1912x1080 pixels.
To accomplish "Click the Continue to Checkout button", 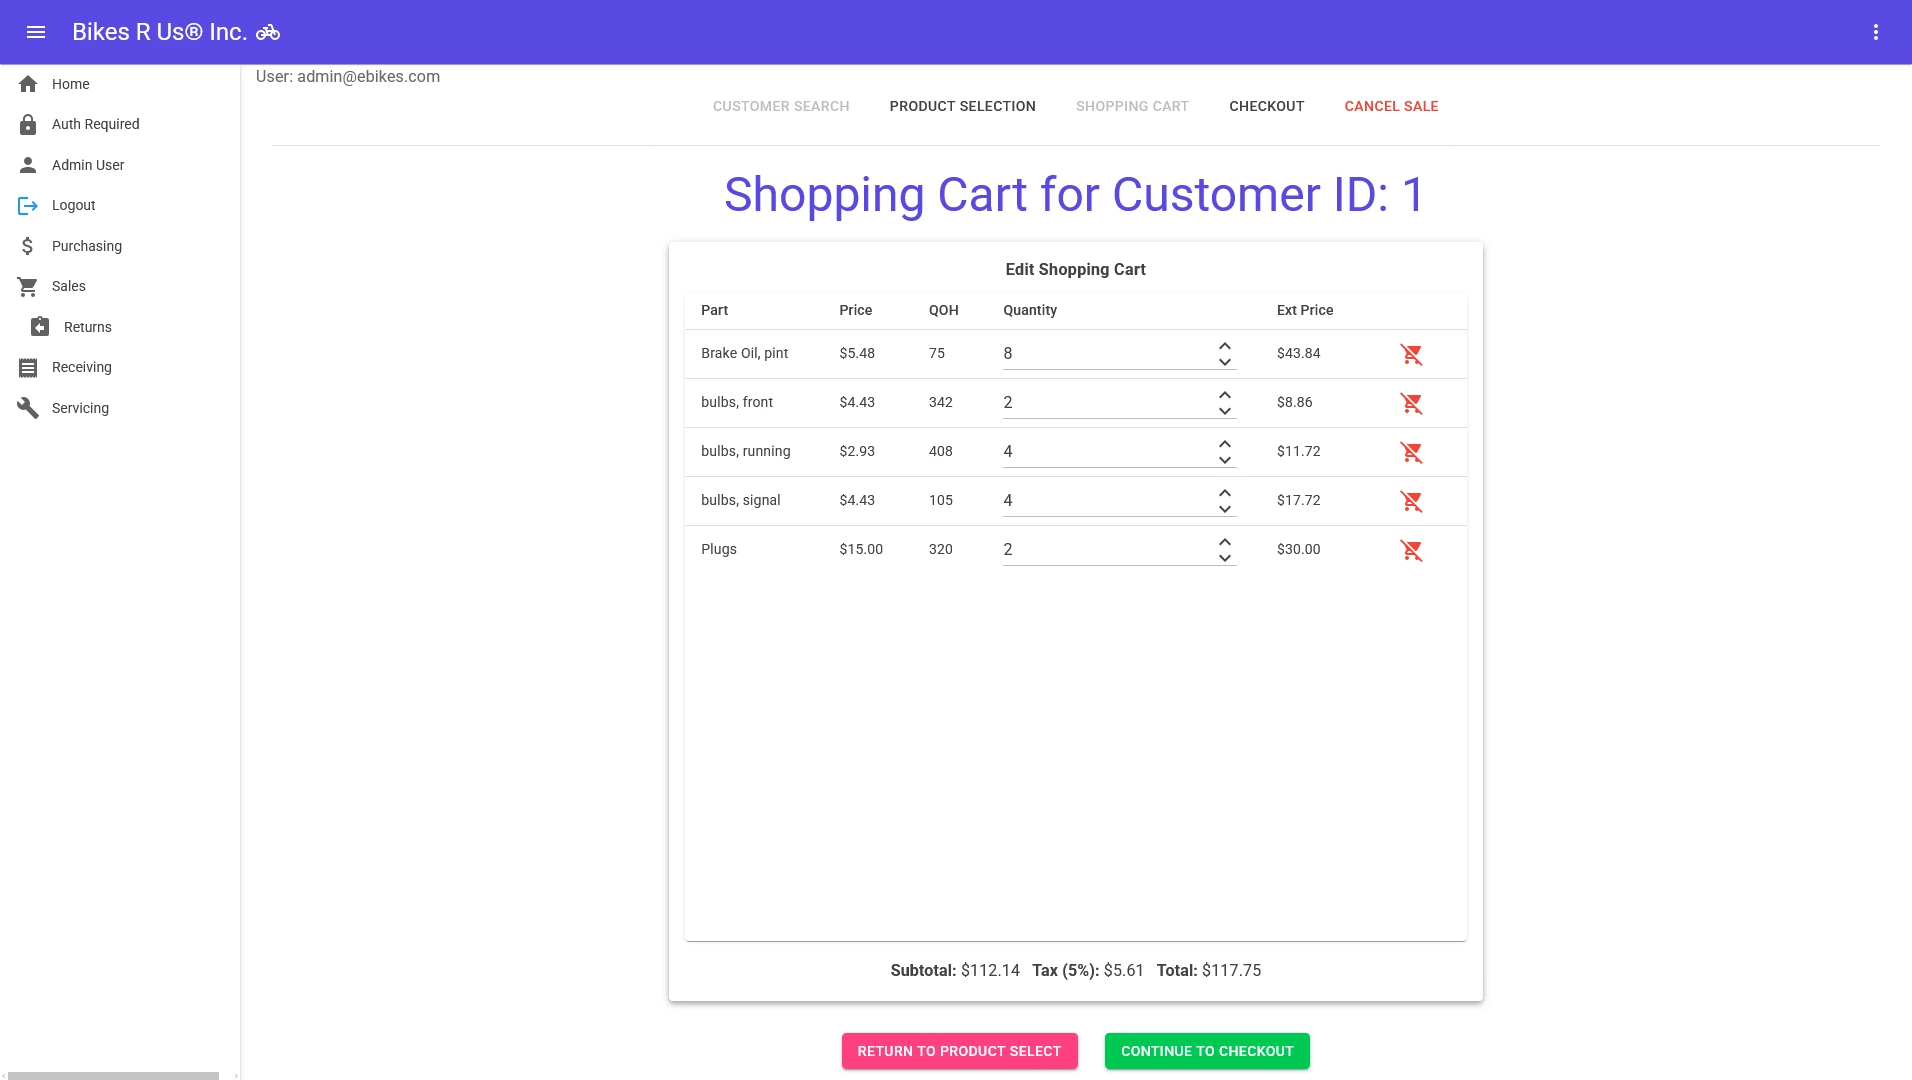I will 1205,1051.
